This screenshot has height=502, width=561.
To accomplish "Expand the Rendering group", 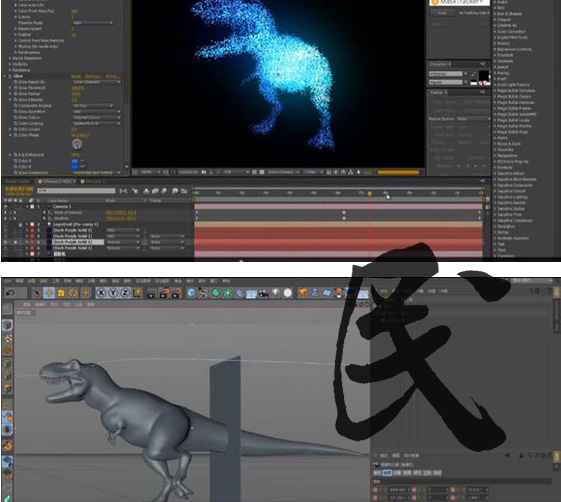I will [10, 70].
